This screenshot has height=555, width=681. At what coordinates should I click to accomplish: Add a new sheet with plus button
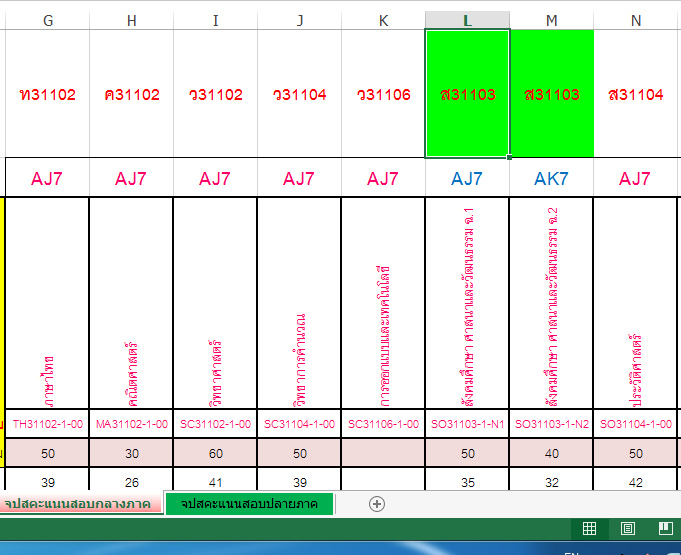tap(376, 503)
